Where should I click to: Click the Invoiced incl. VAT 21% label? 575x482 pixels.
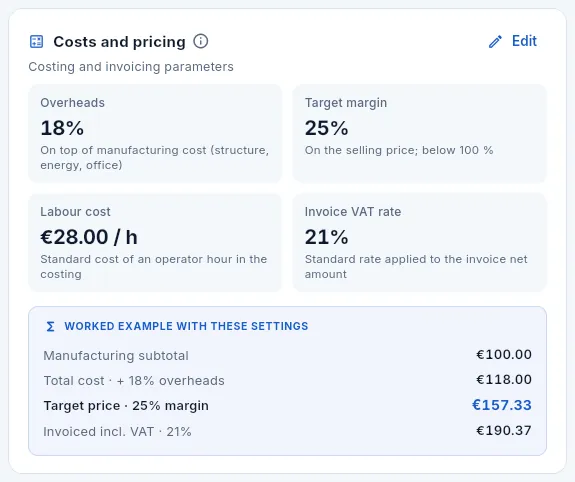[x=117, y=432]
